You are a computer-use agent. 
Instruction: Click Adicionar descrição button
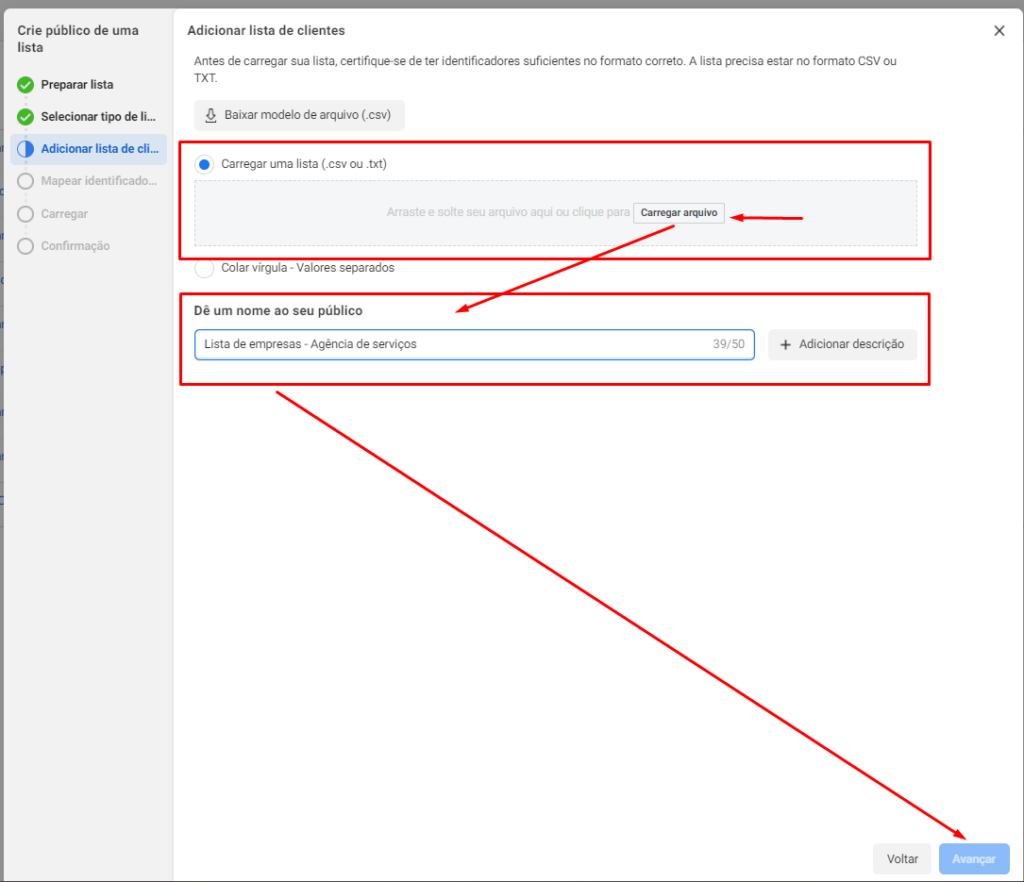point(842,344)
